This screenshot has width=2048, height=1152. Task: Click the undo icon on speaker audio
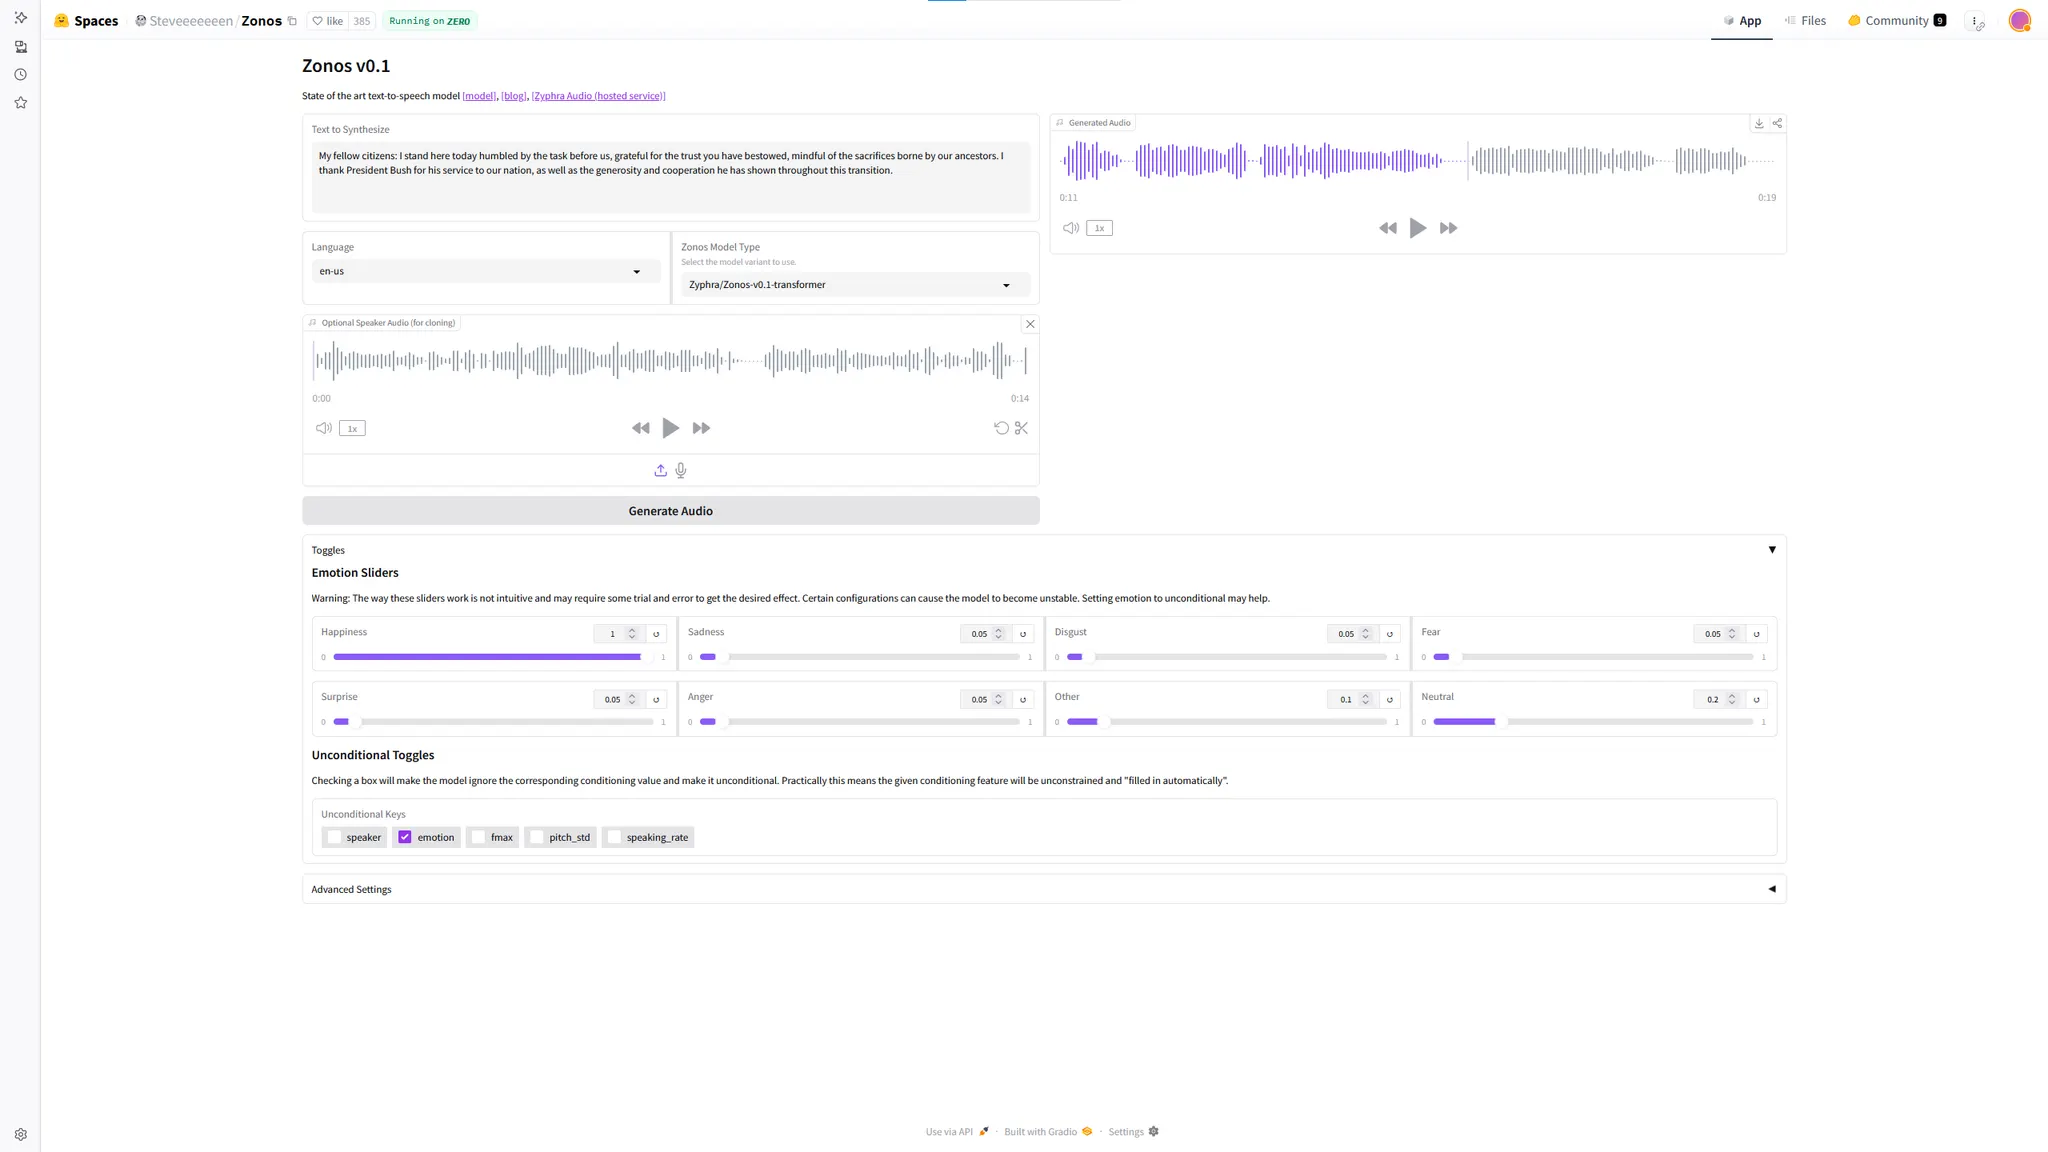tap(1001, 428)
